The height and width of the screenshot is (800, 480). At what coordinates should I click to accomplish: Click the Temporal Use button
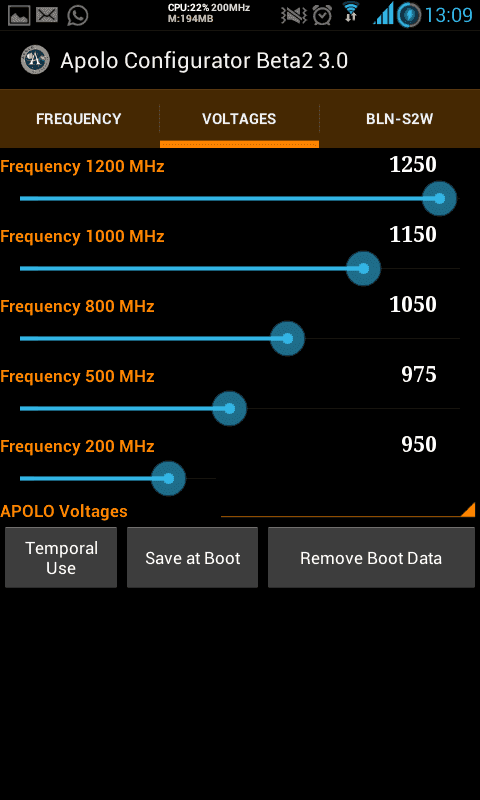(61, 558)
